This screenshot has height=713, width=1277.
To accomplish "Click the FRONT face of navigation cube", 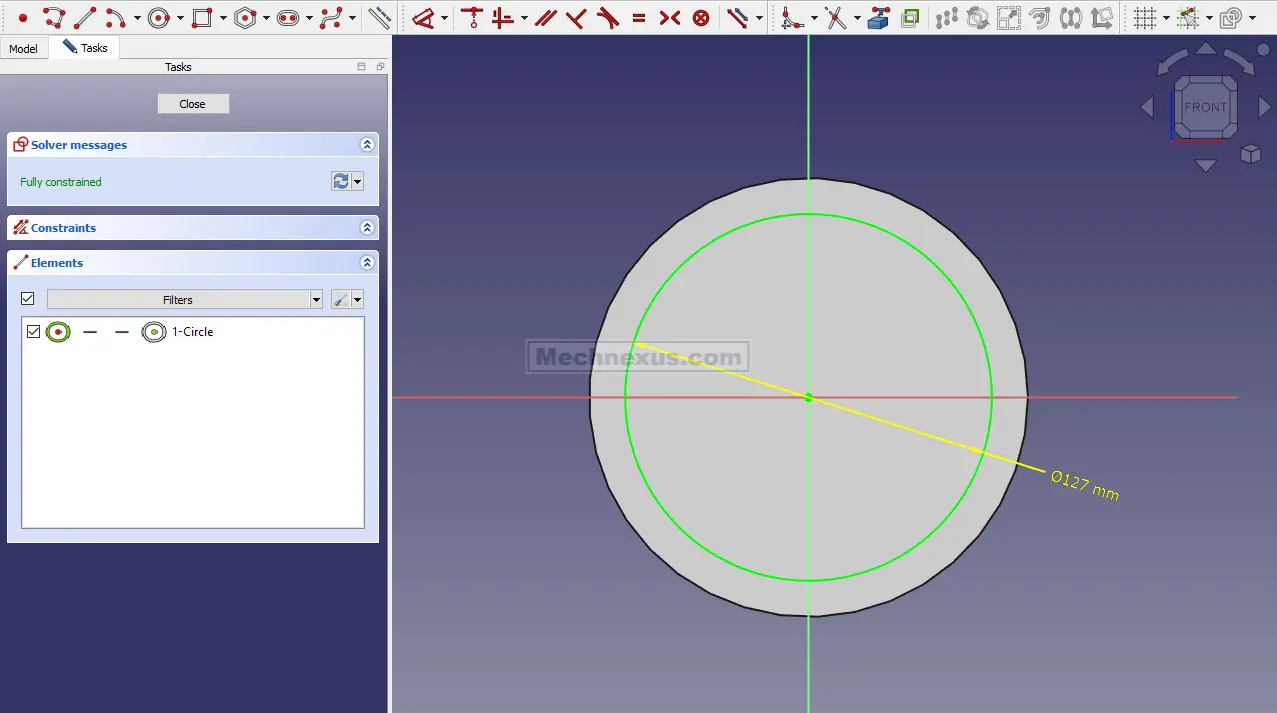I will [x=1205, y=107].
